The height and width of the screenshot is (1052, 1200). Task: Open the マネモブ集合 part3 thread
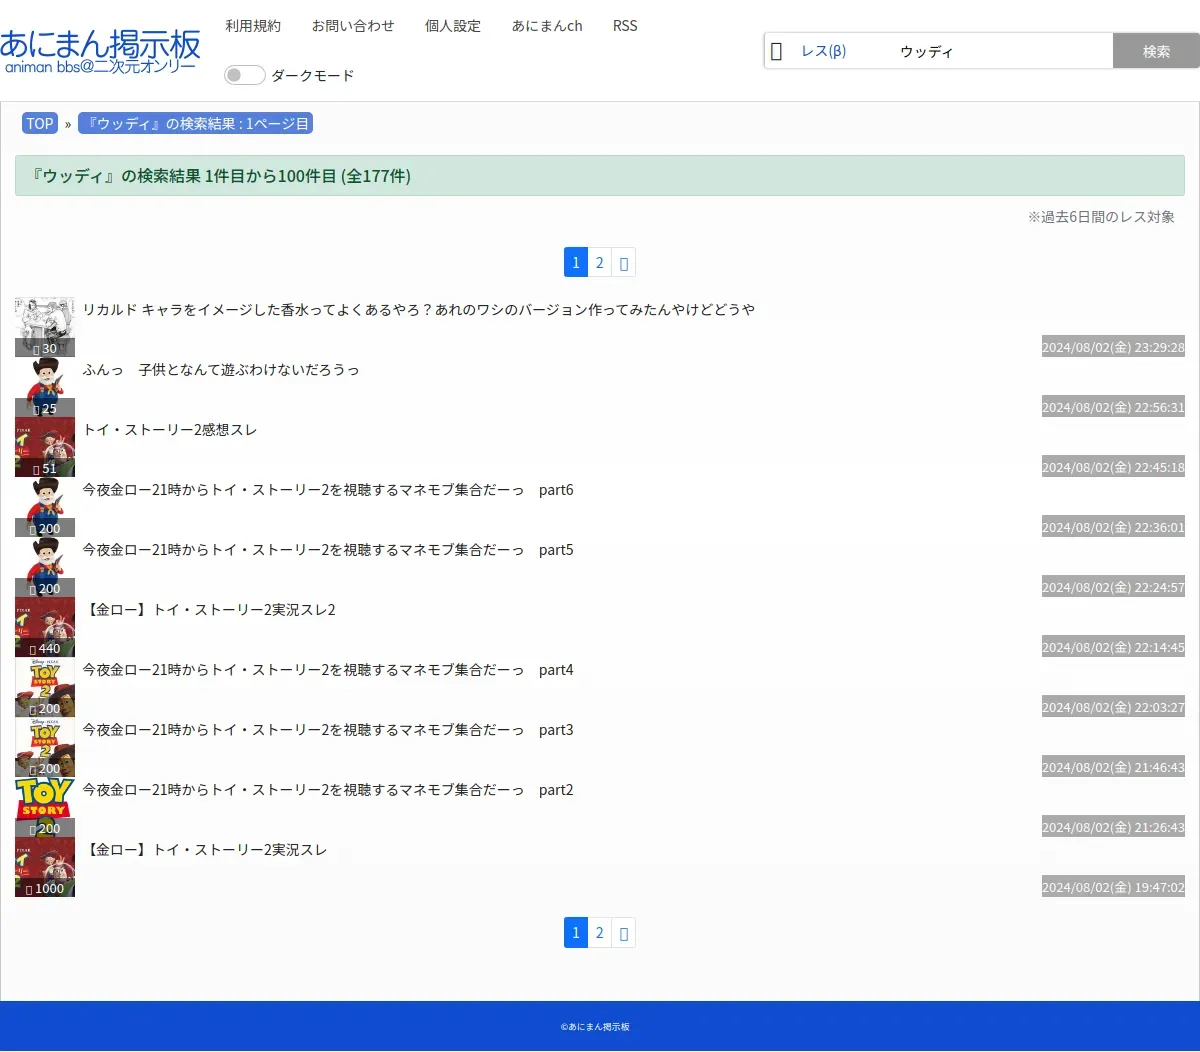click(328, 730)
